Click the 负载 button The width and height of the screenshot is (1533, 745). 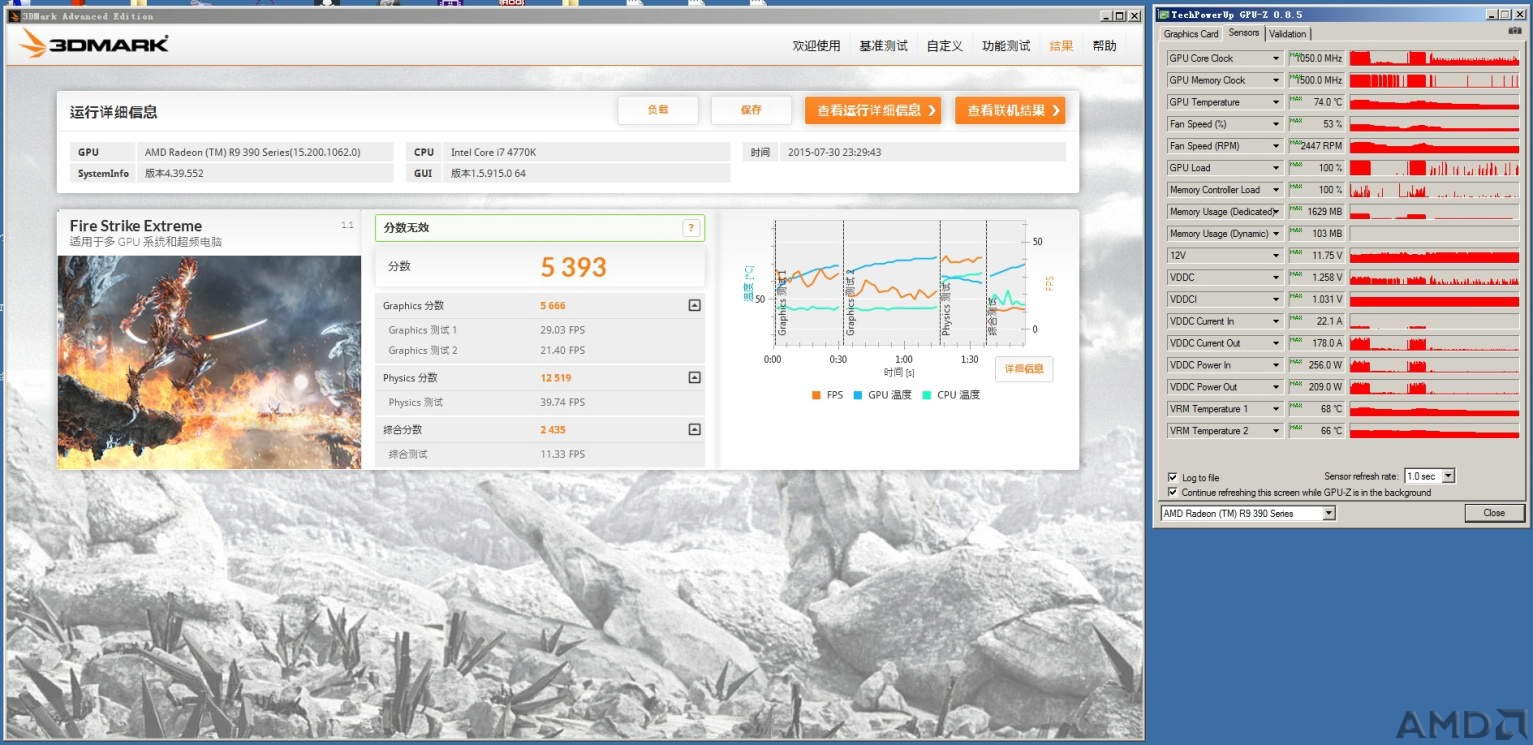click(x=658, y=110)
